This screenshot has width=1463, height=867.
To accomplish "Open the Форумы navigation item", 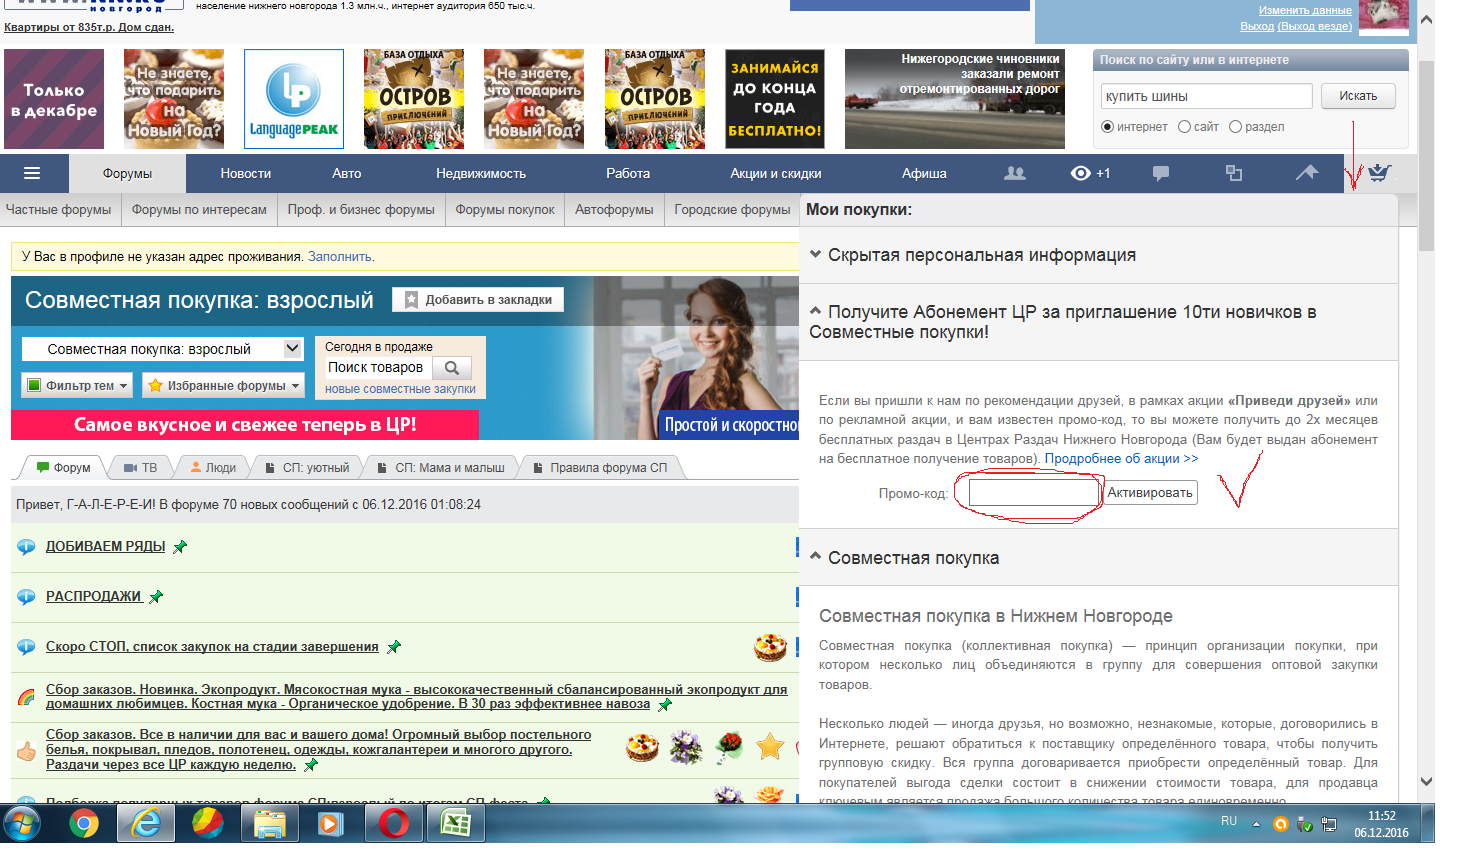I will (127, 174).
